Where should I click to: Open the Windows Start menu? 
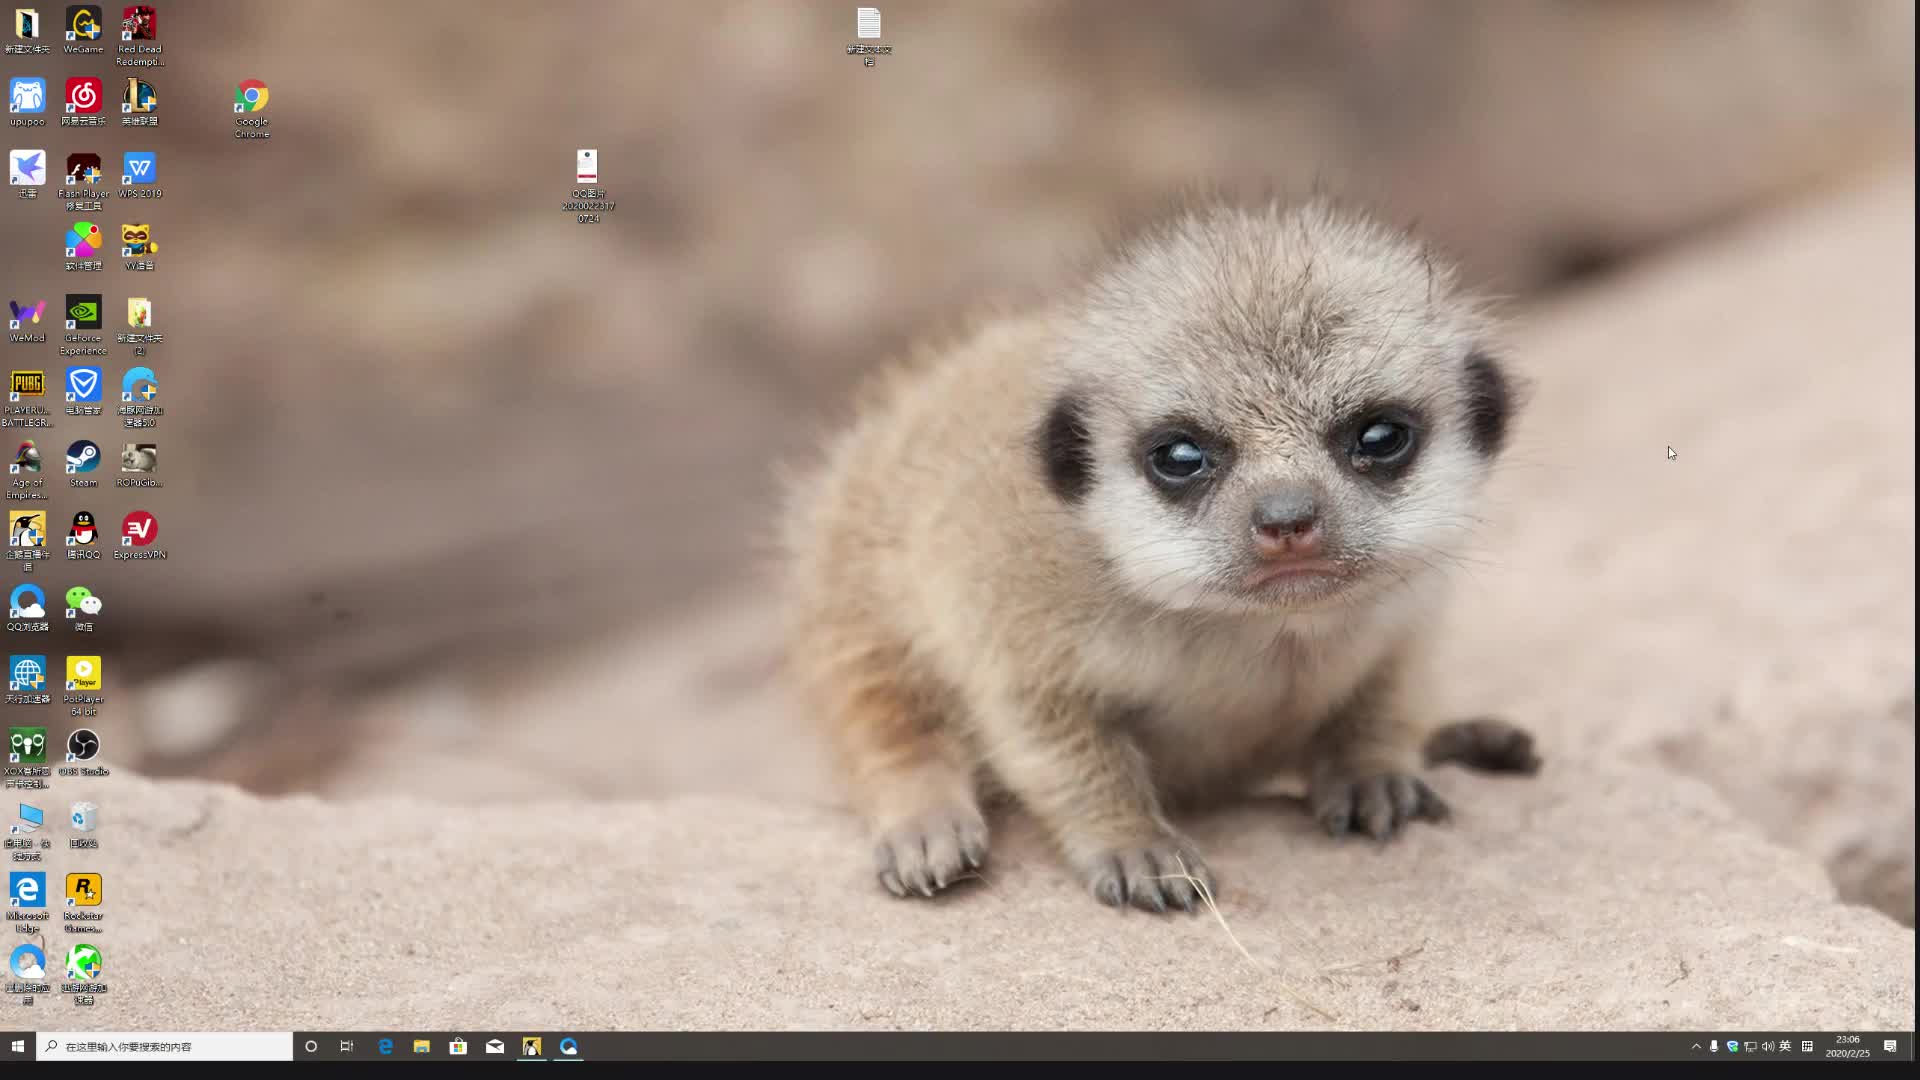point(17,1046)
